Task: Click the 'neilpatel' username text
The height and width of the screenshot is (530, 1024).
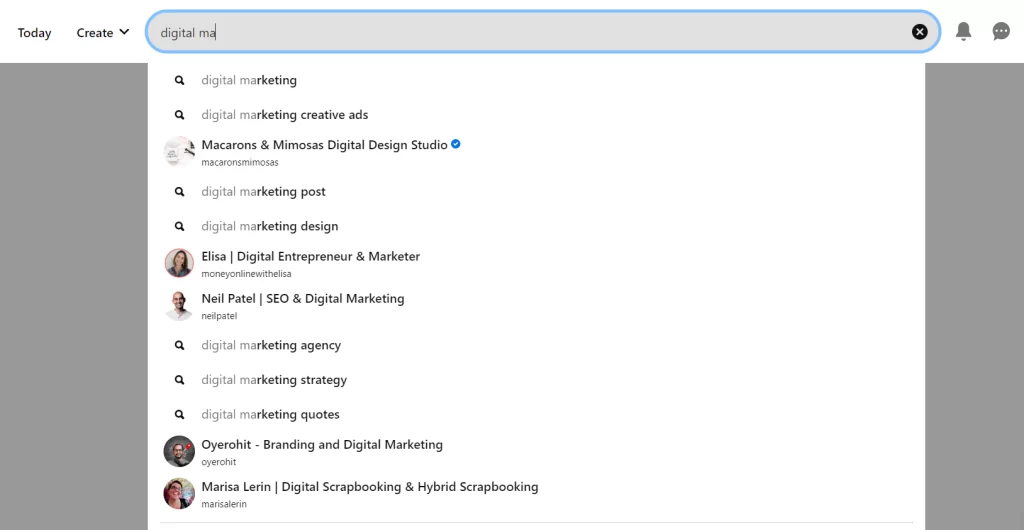Action: coord(219,316)
